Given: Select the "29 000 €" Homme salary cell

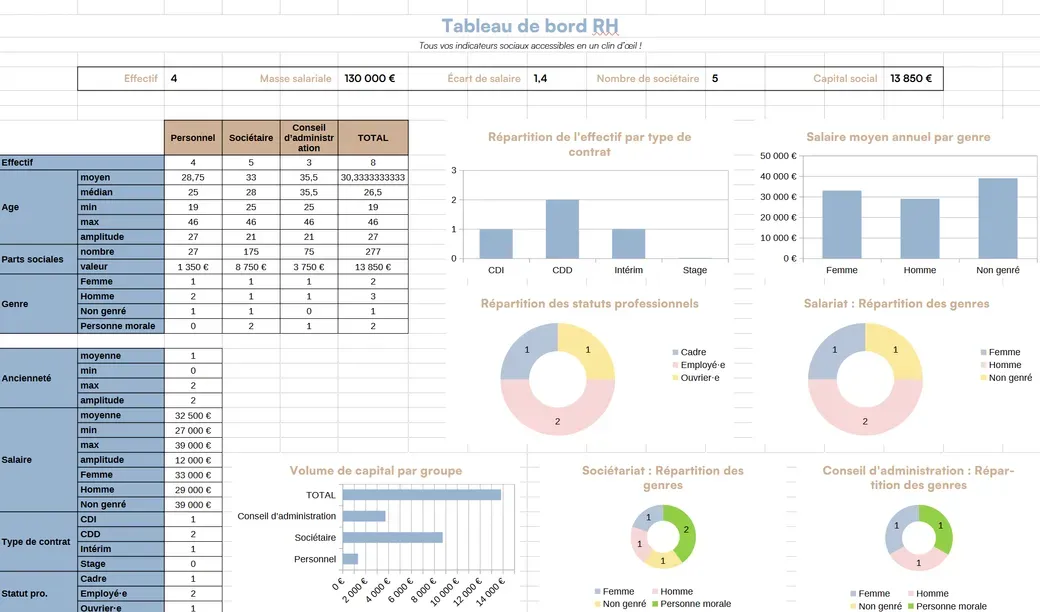Looking at the screenshot, I should 193,489.
